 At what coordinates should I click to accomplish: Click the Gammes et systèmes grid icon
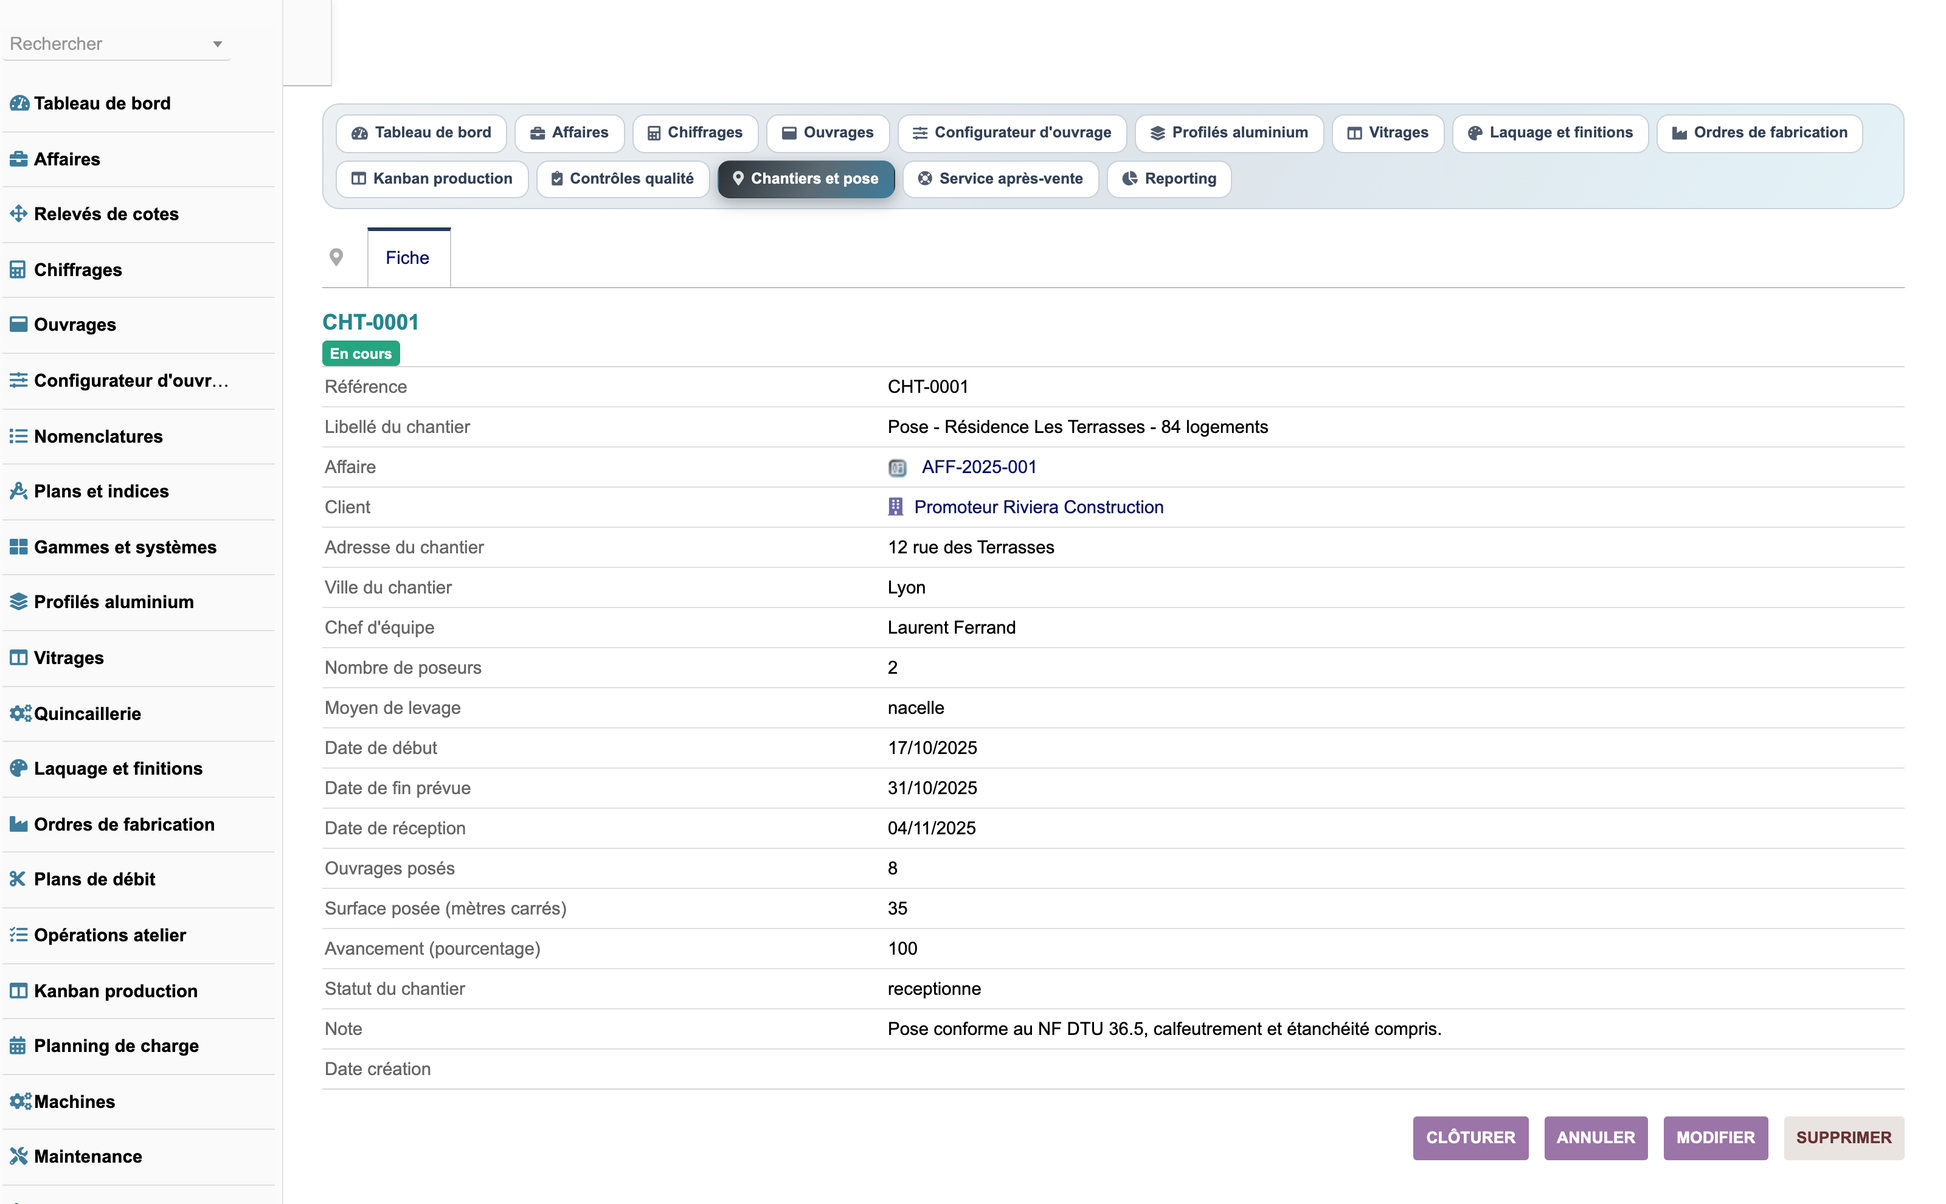point(18,547)
